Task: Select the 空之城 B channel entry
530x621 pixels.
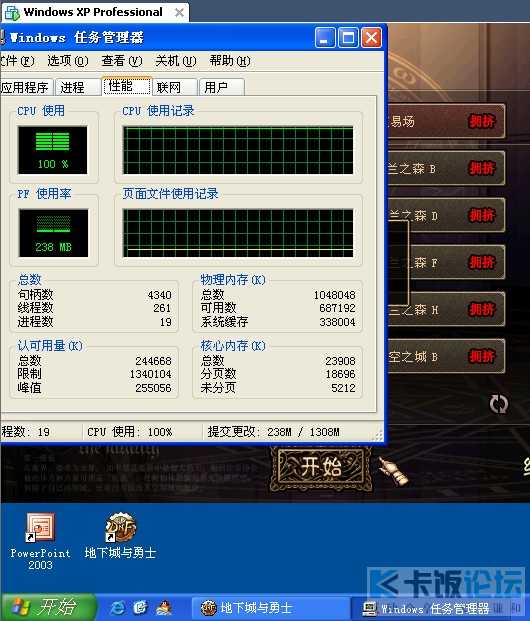Action: [x=446, y=356]
